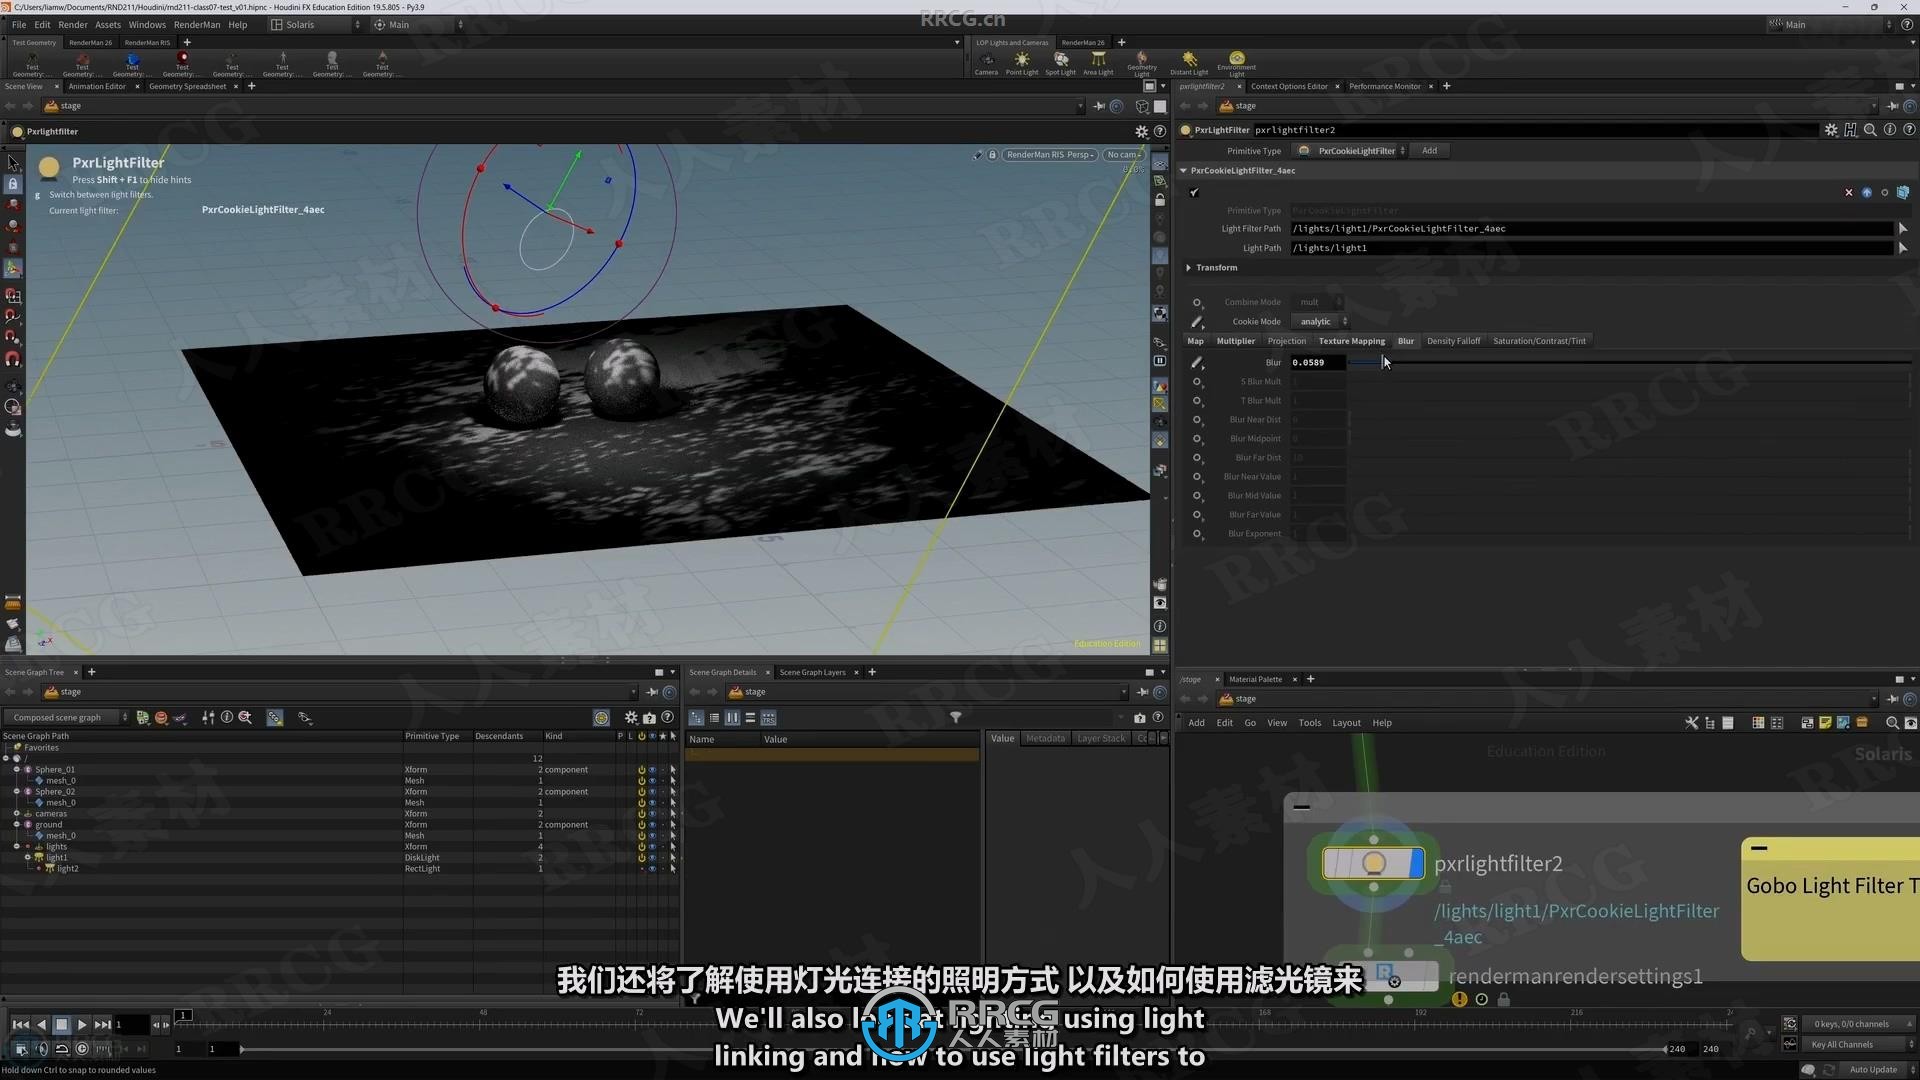Open viewport display options gear icon
This screenshot has height=1080, width=1920.
(x=1141, y=131)
